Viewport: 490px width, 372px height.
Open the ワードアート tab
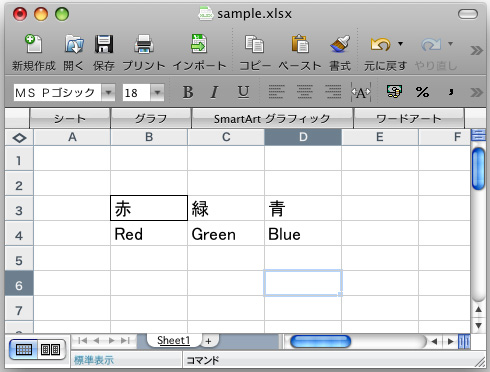tap(409, 118)
